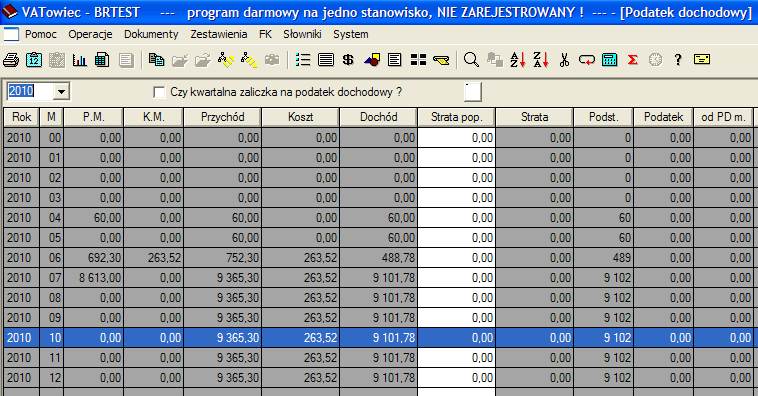Open the calculator icon in toolbar
Image resolution: width=758 pixels, height=396 pixels.
click(610, 60)
